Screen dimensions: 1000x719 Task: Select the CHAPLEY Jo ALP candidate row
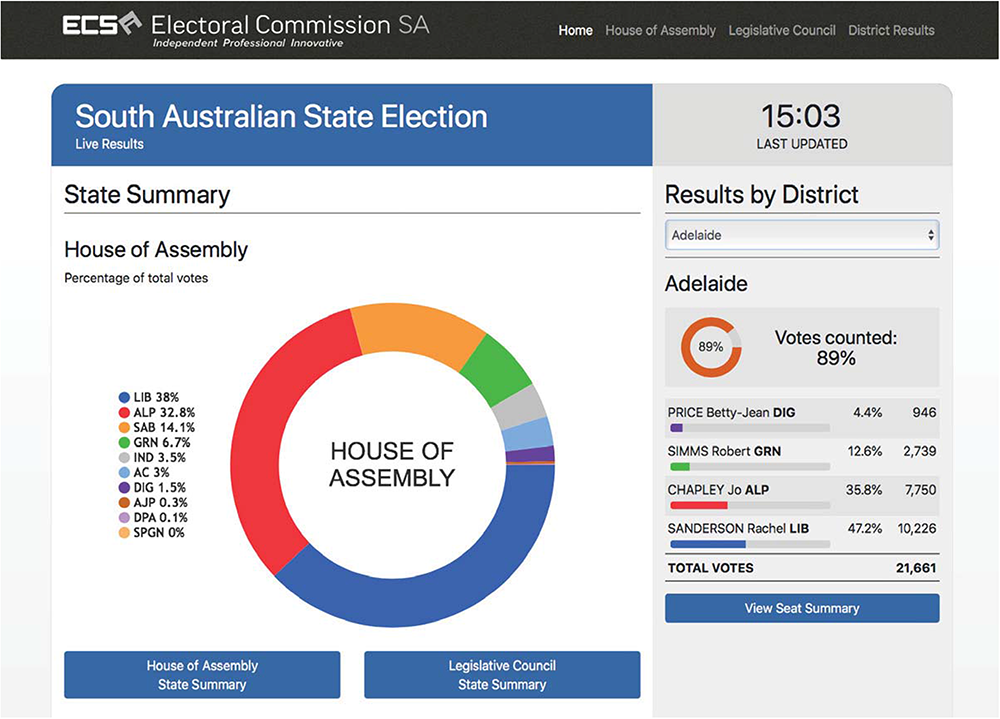[x=802, y=494]
